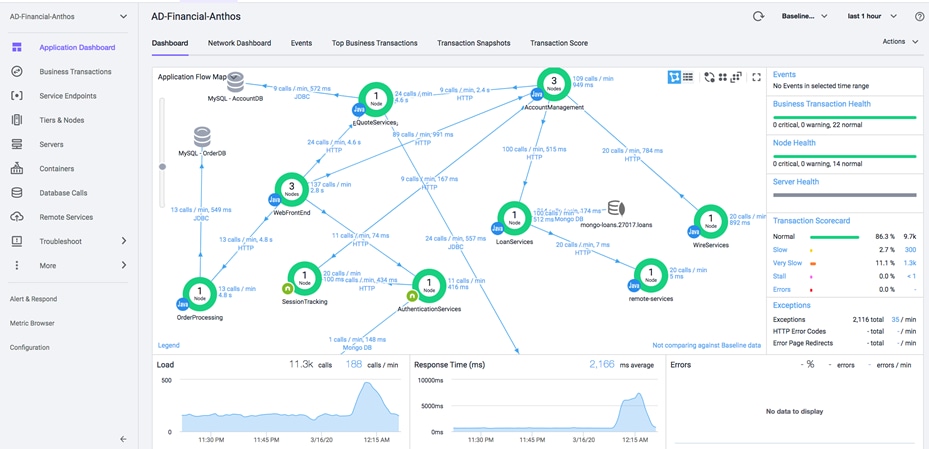The image size is (929, 449).
Task: Expand flow map to fullscreen
Action: pos(756,77)
